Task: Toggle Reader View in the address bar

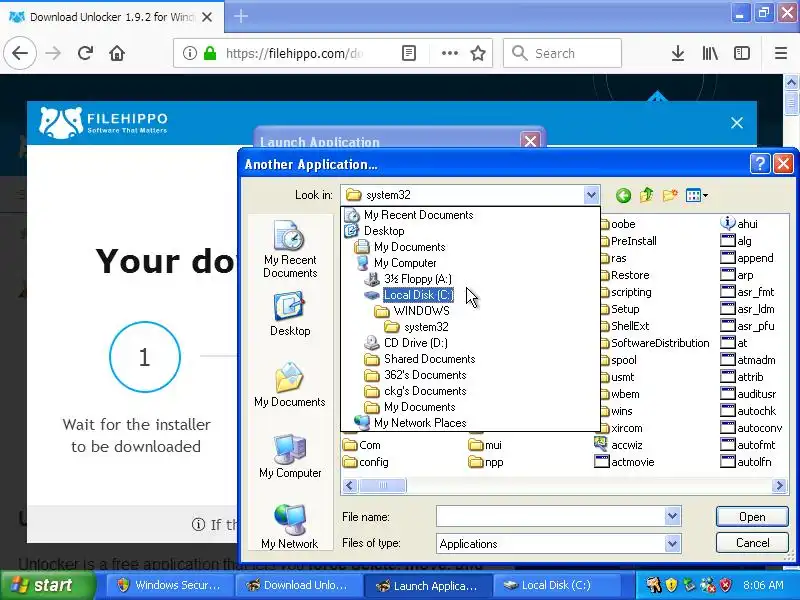Action: pos(409,53)
